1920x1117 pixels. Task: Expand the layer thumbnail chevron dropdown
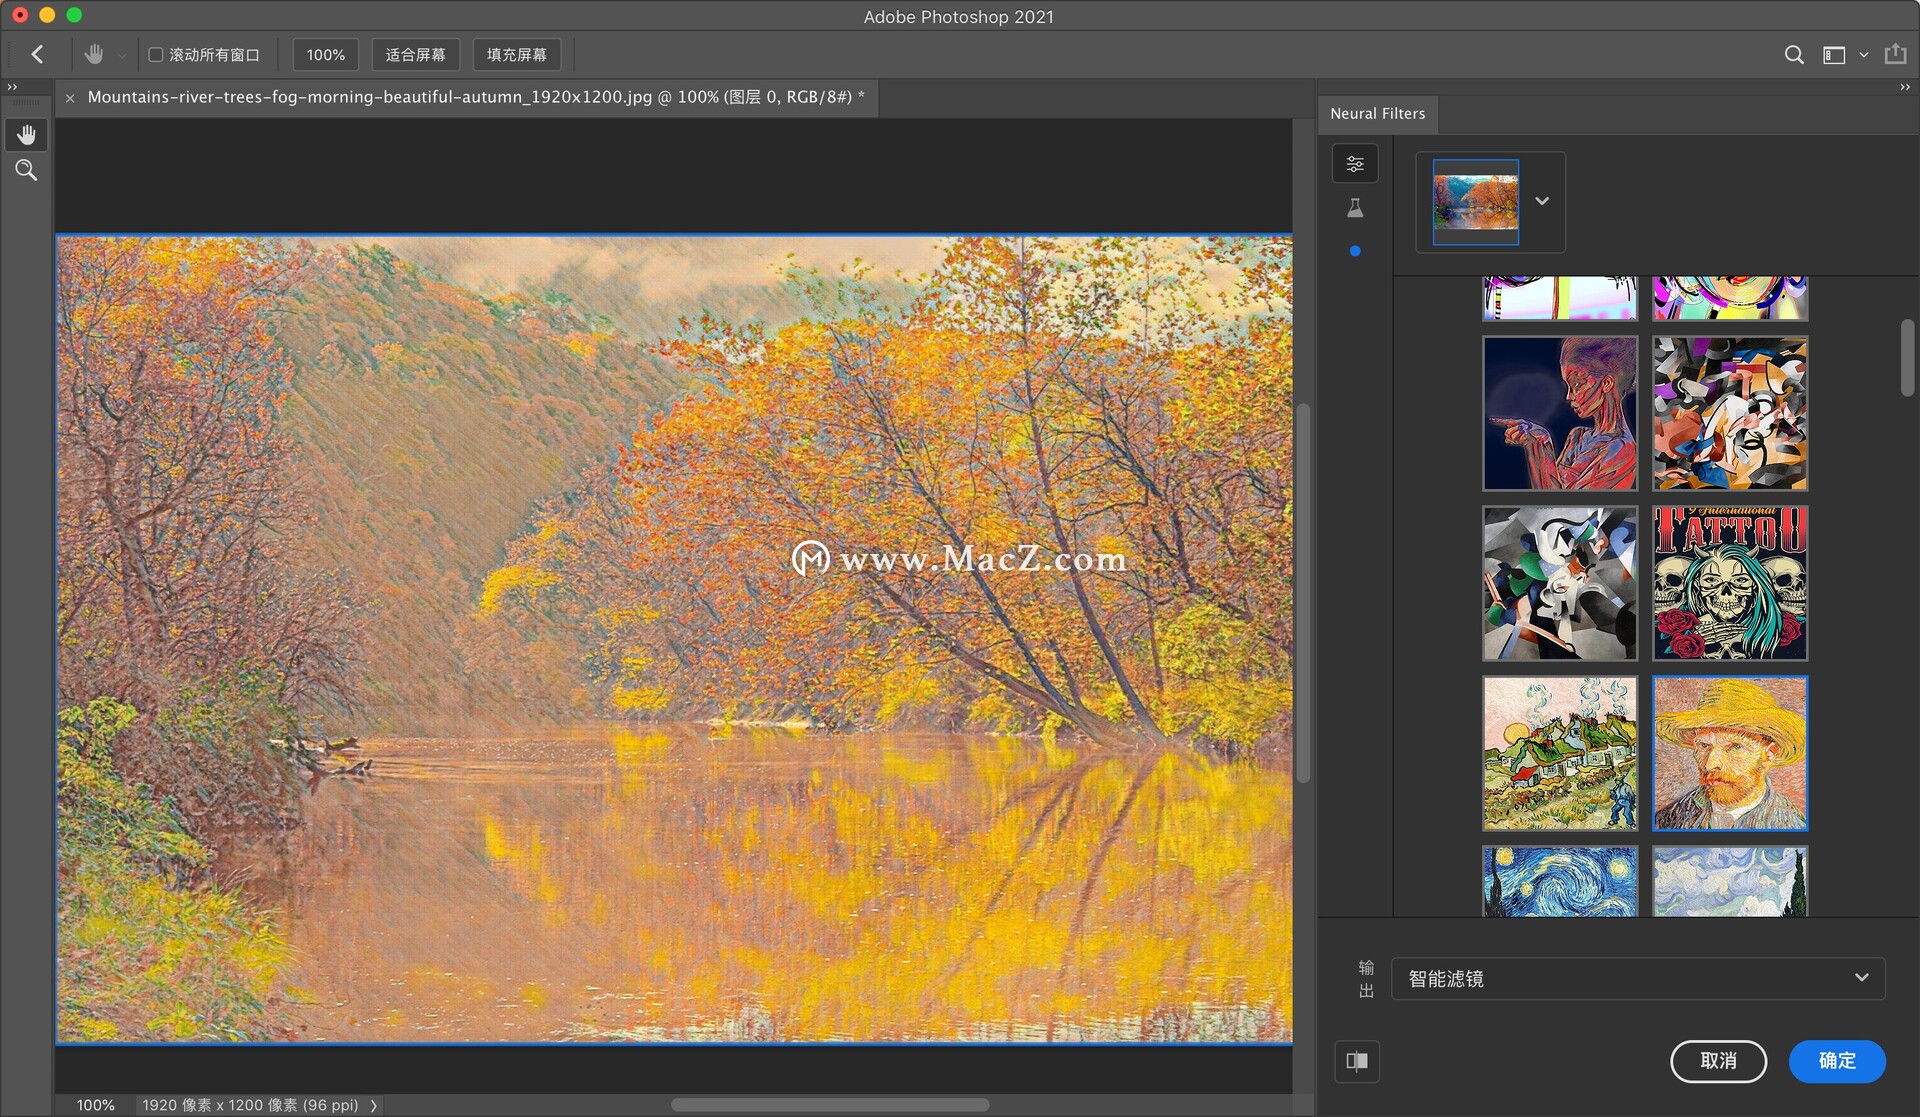coord(1542,201)
